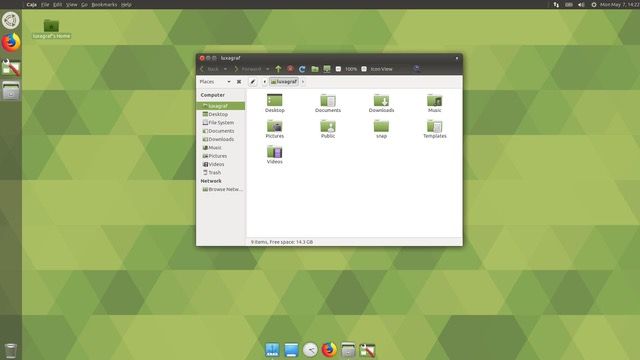Select File System in sidebar

coord(221,122)
